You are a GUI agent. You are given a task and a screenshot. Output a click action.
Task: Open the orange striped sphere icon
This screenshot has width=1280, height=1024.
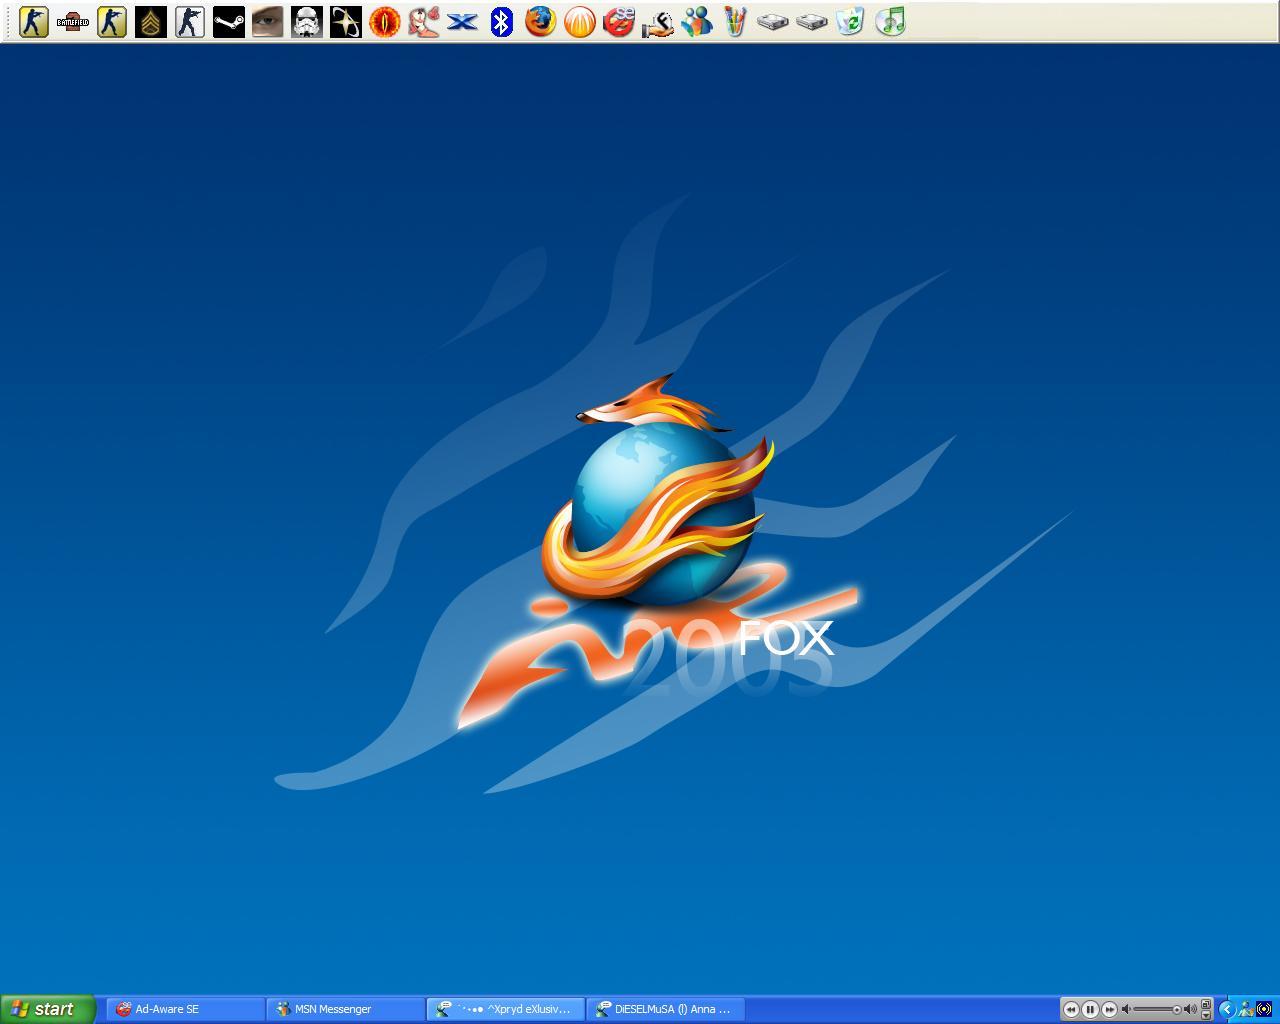point(579,22)
